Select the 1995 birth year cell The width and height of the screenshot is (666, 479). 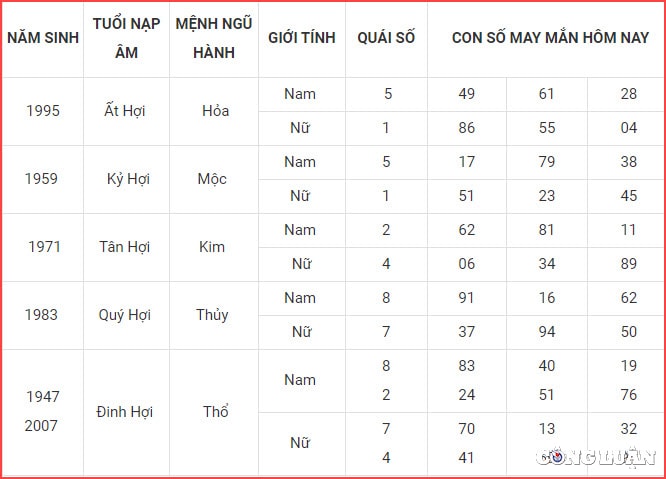tap(43, 111)
